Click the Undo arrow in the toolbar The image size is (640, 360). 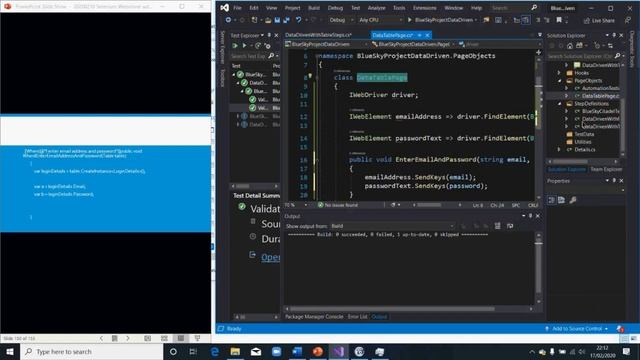(298, 20)
